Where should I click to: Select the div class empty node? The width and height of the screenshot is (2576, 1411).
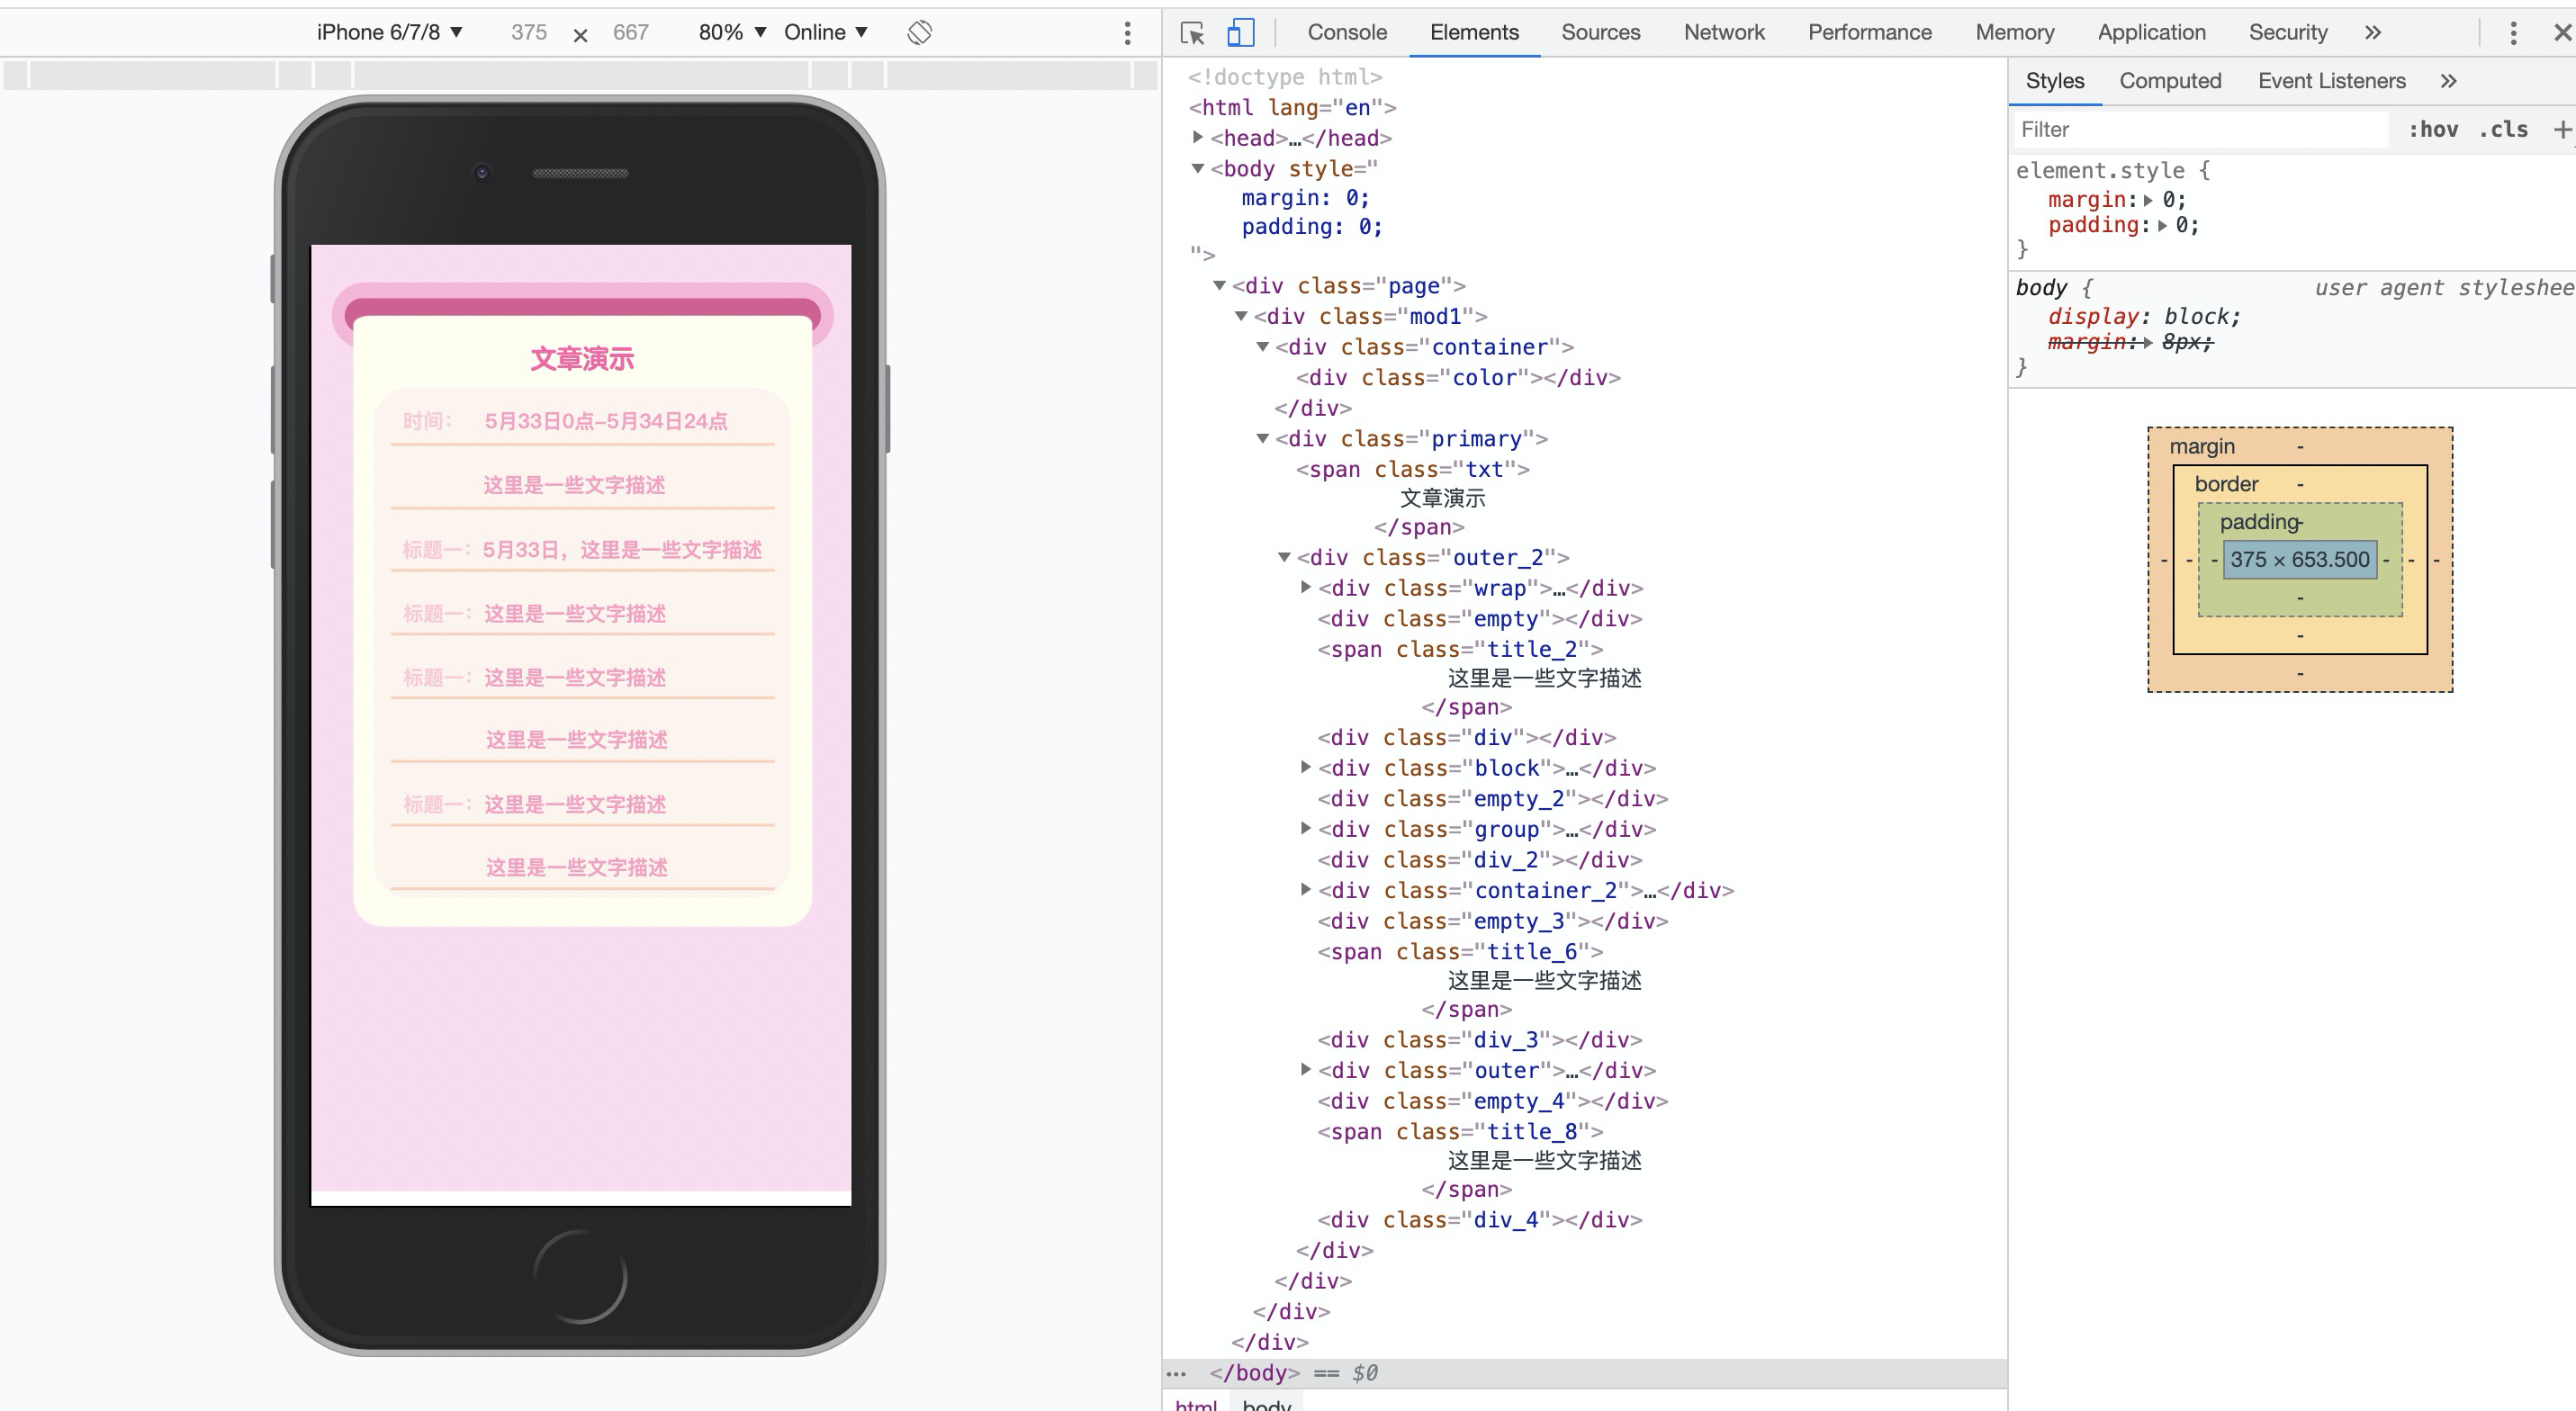tap(1480, 618)
